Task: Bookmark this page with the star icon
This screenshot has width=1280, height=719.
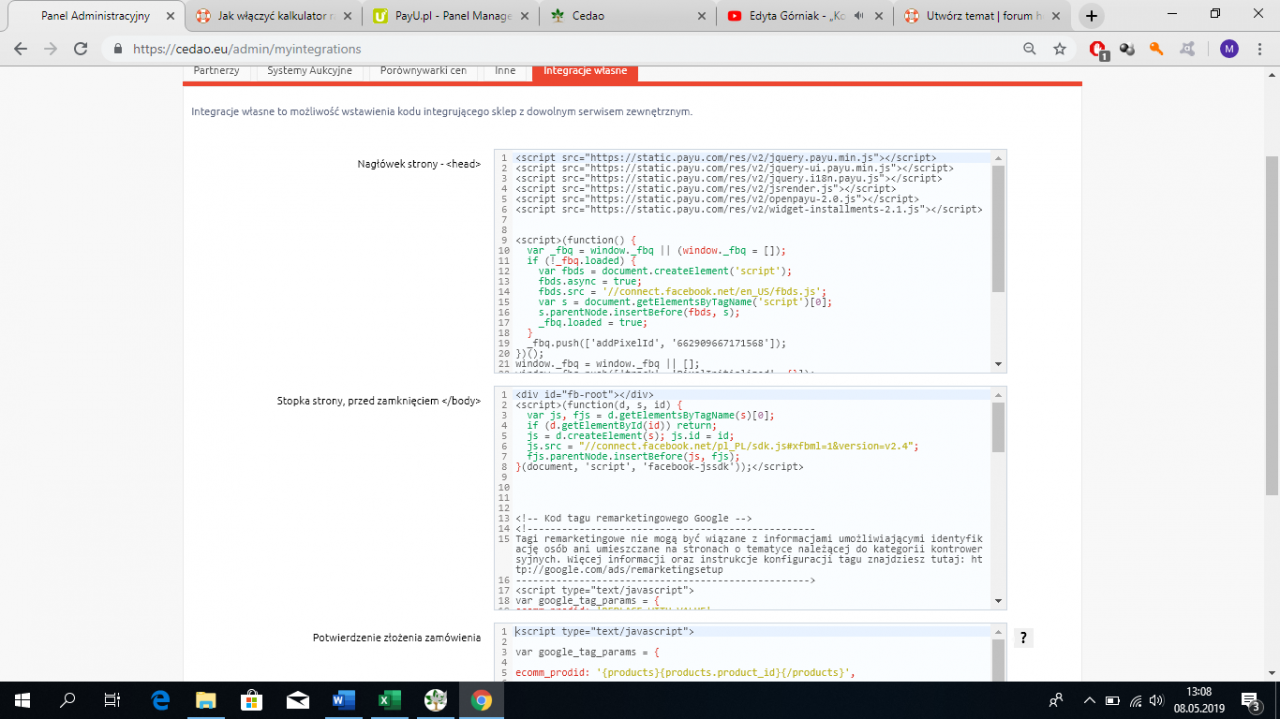Action: (x=1059, y=48)
